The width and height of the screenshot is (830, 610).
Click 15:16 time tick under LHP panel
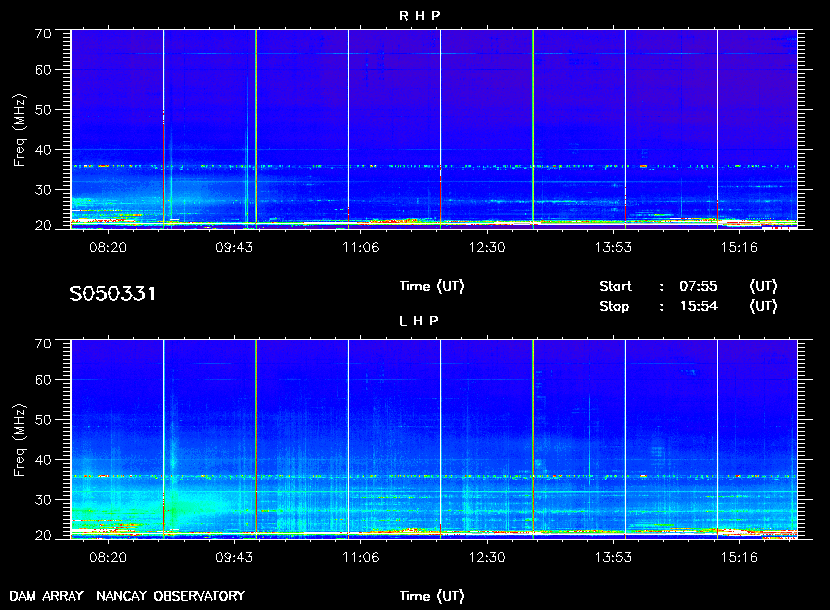(x=739, y=558)
